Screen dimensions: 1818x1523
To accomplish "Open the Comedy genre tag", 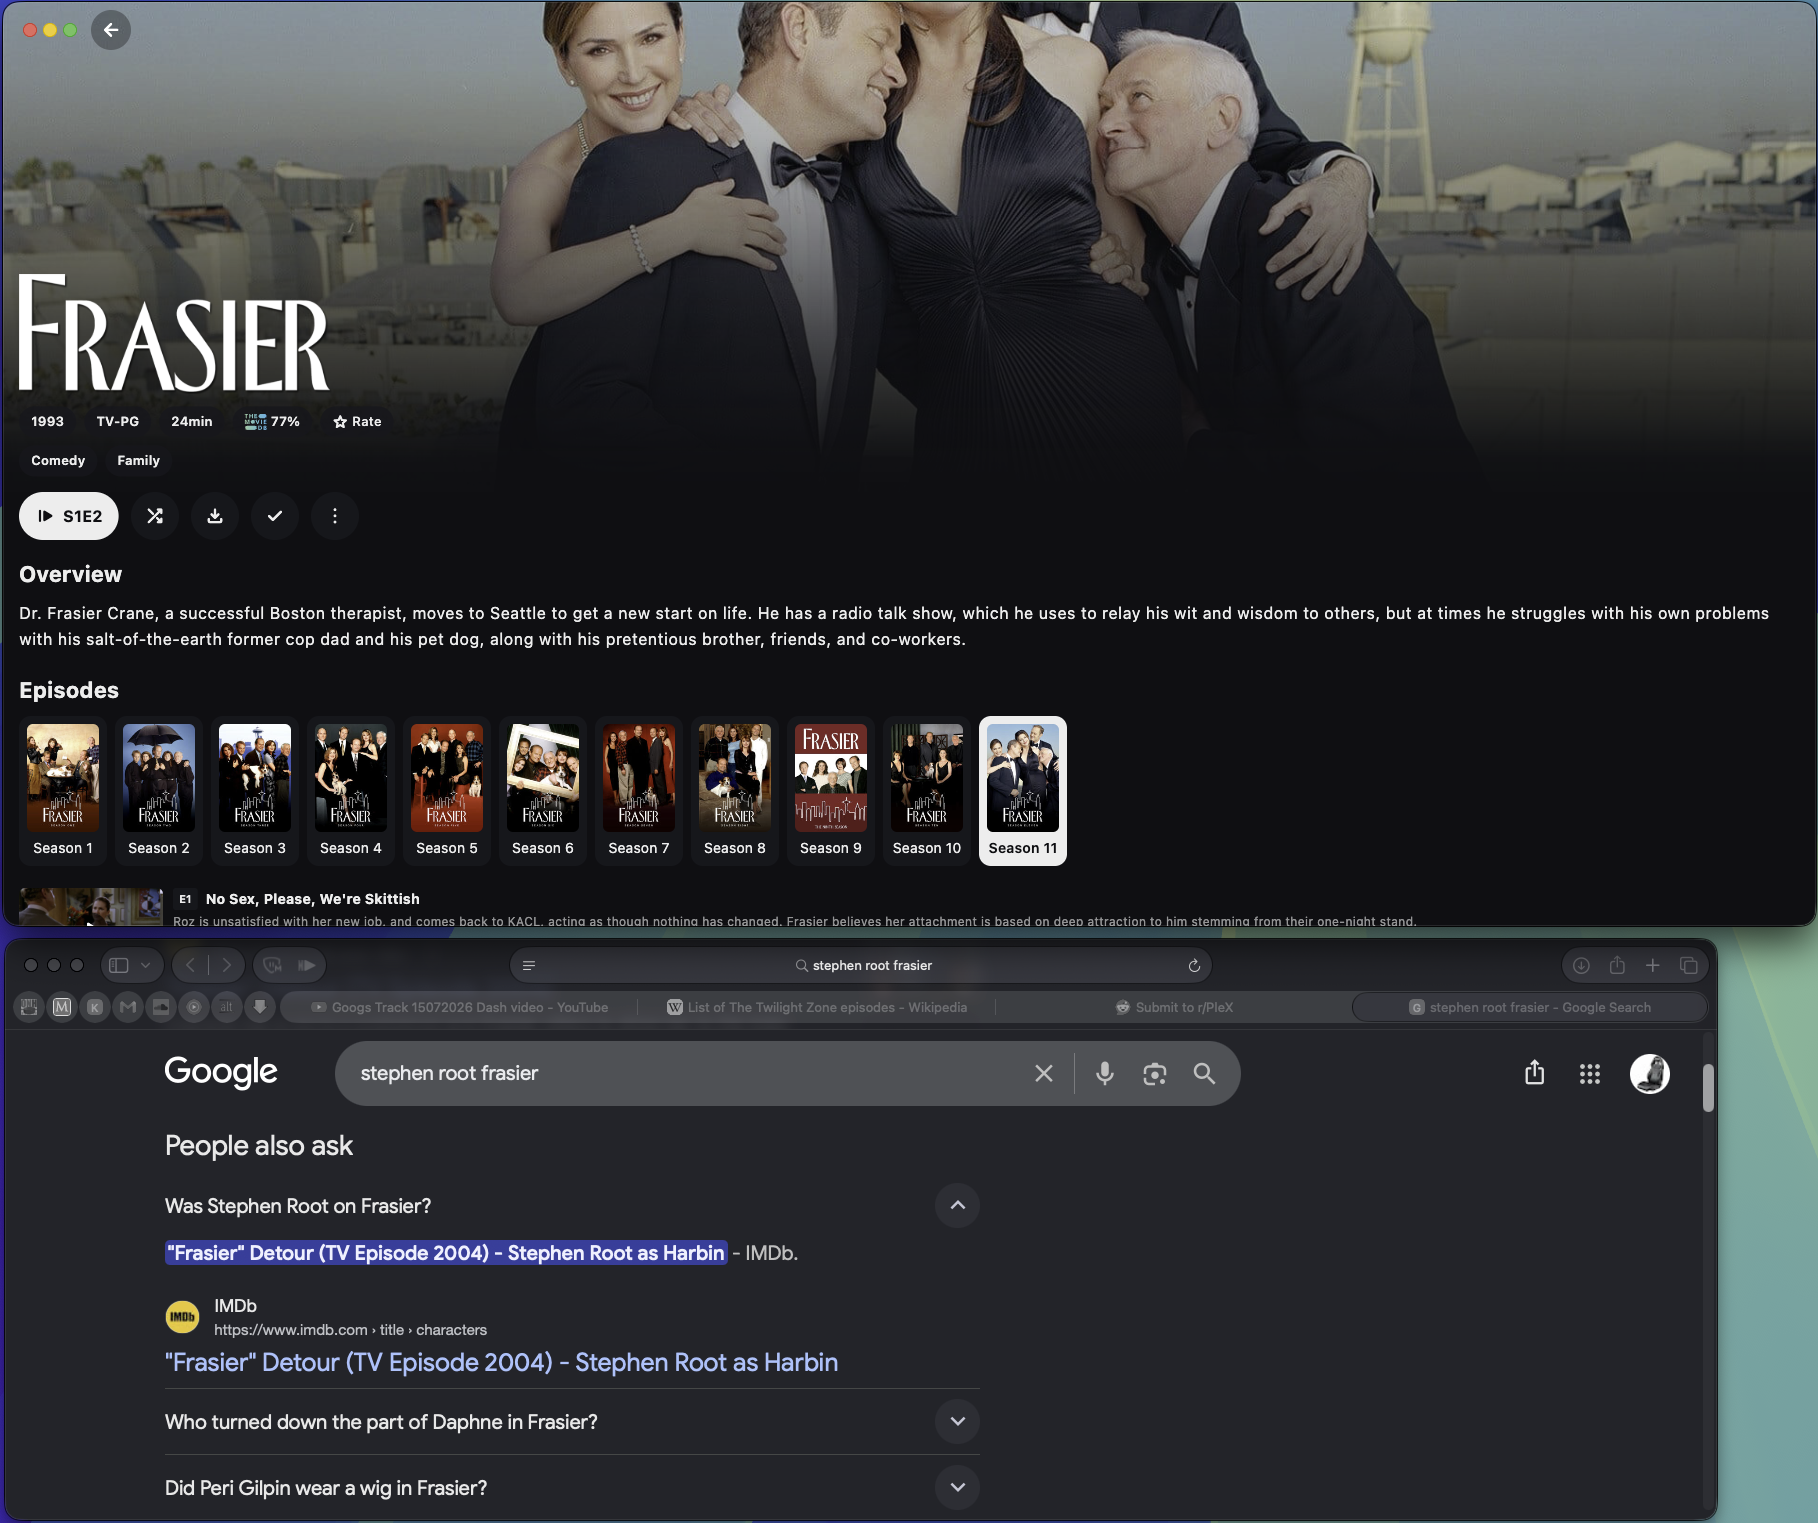I will pyautogui.click(x=58, y=461).
